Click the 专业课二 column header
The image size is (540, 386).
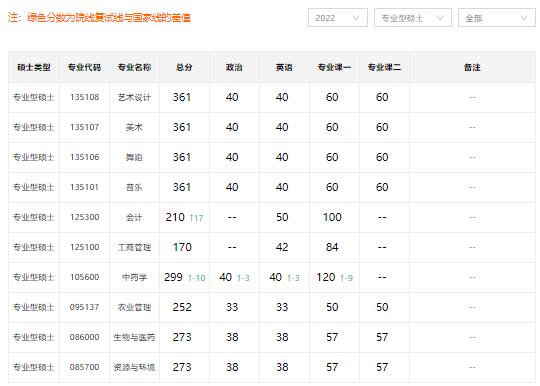pyautogui.click(x=384, y=67)
